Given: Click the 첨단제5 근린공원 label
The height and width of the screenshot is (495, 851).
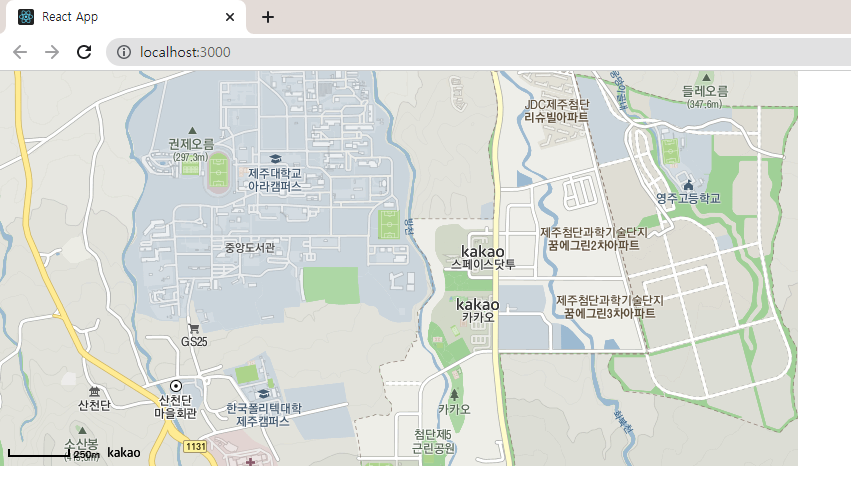Looking at the screenshot, I should 433,441.
